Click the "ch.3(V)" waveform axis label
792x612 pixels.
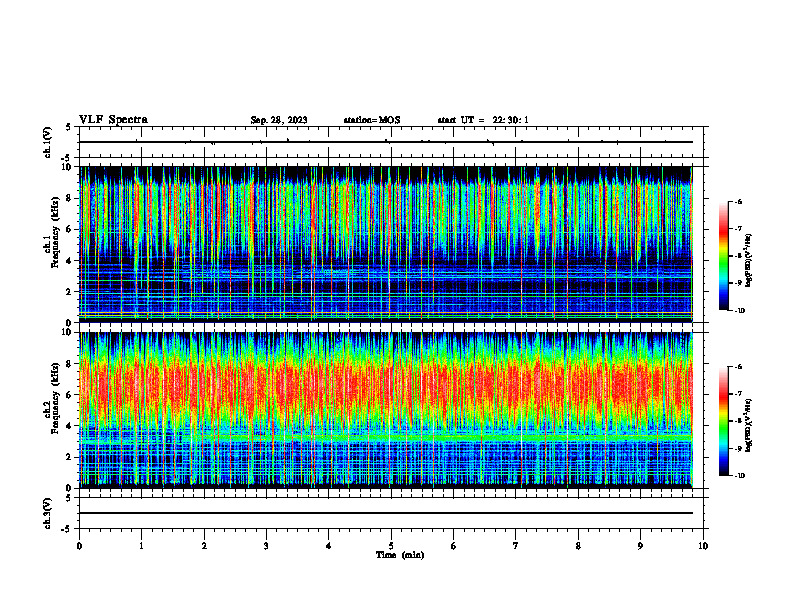coord(48,513)
